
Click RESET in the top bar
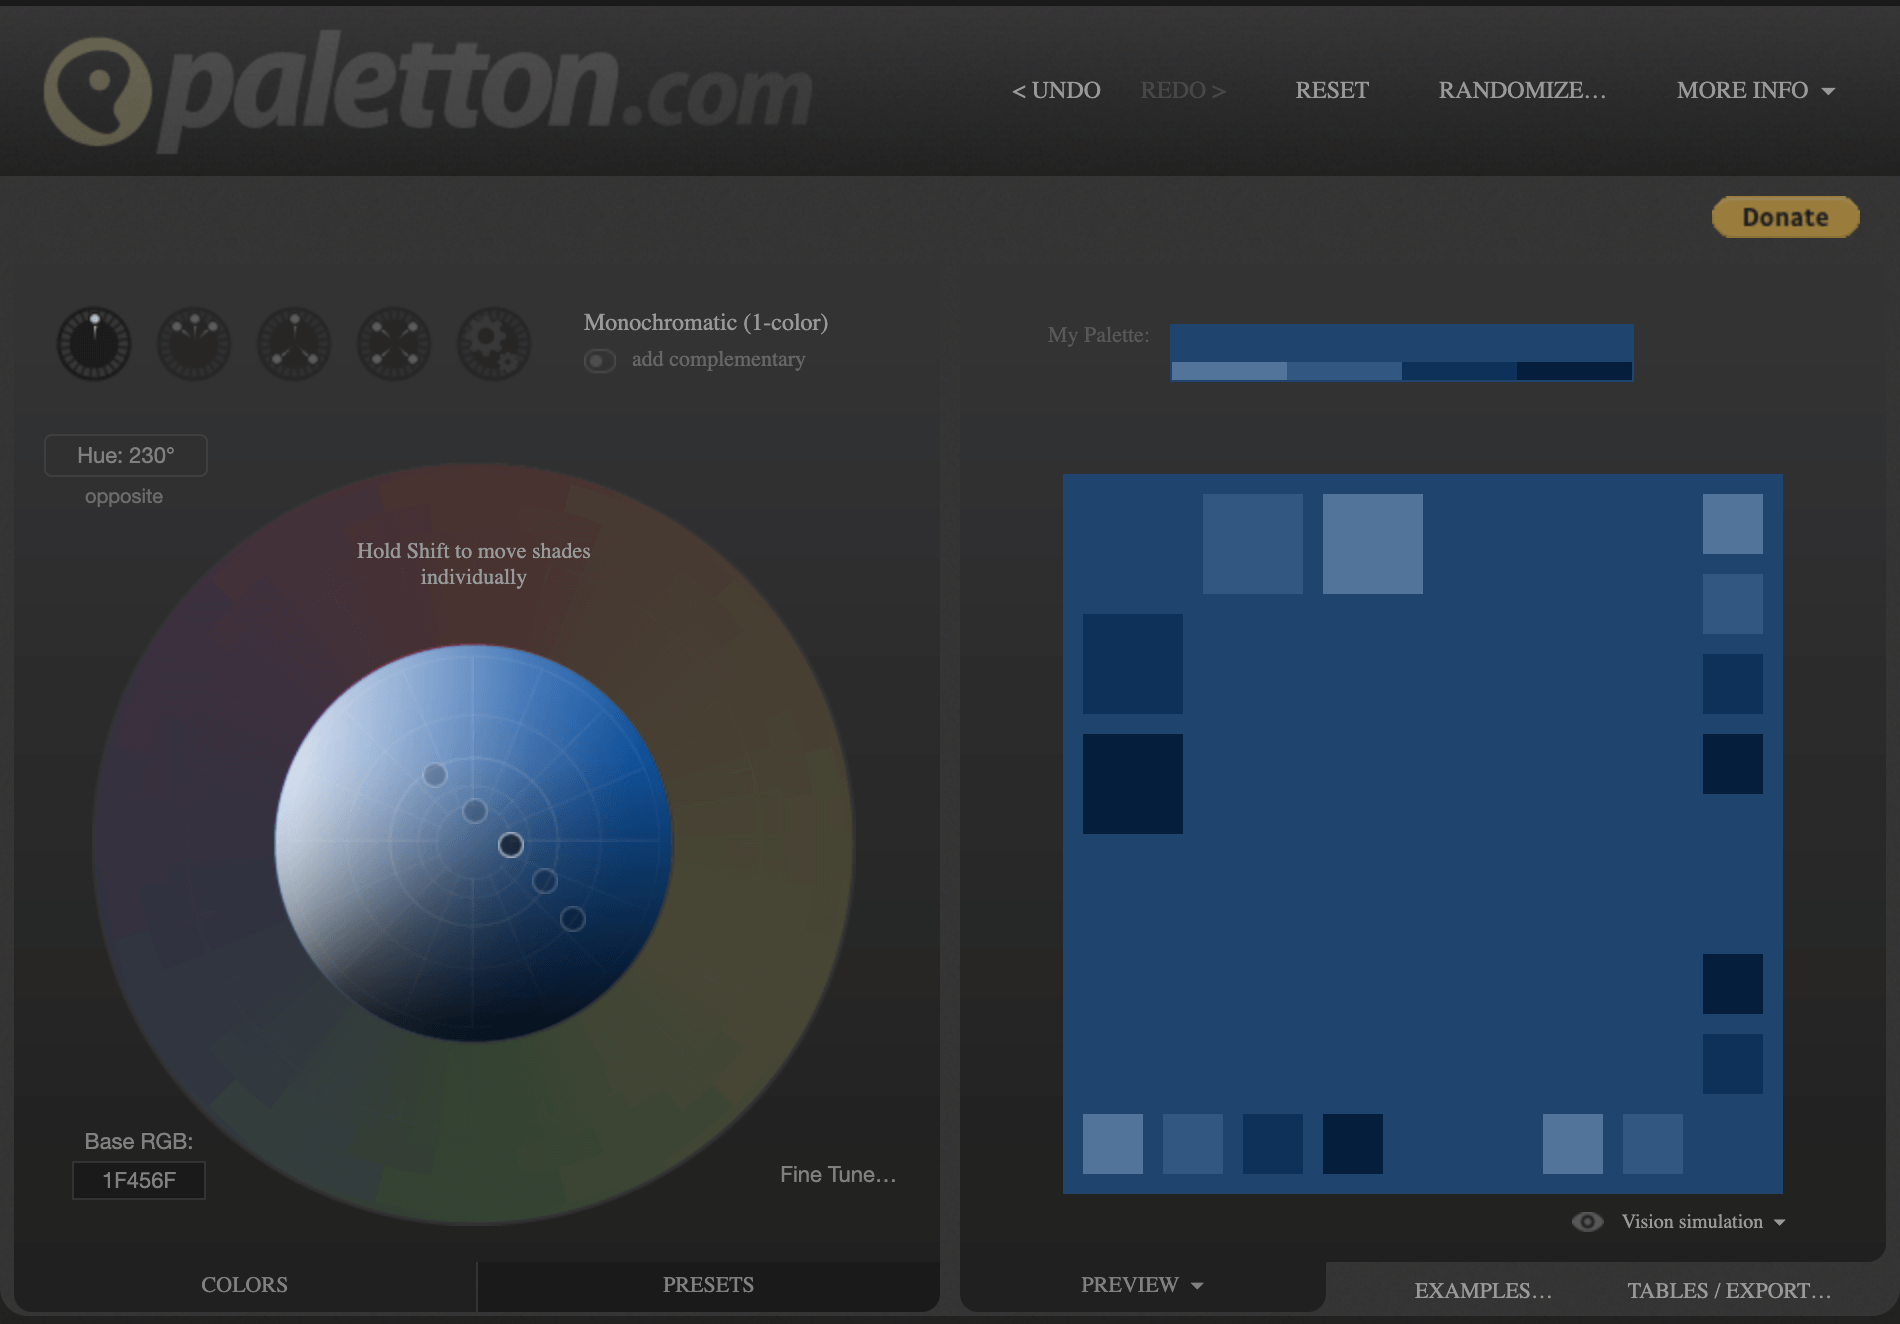click(1332, 90)
